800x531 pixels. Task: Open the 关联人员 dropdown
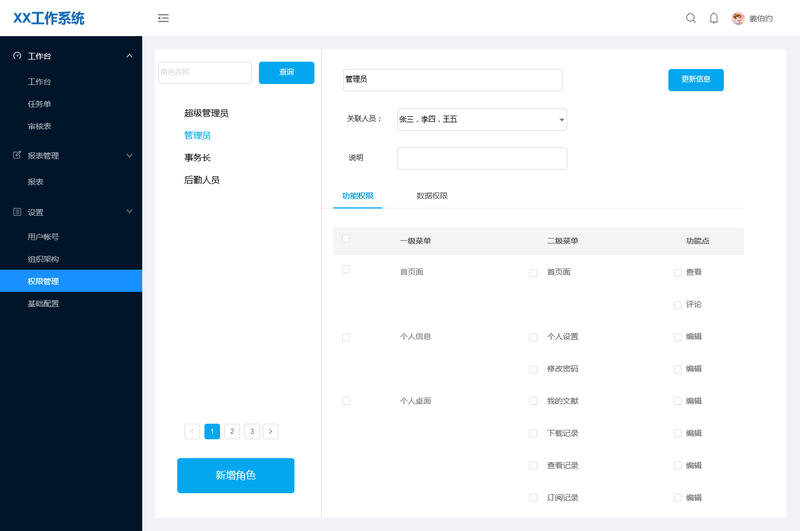coord(482,119)
